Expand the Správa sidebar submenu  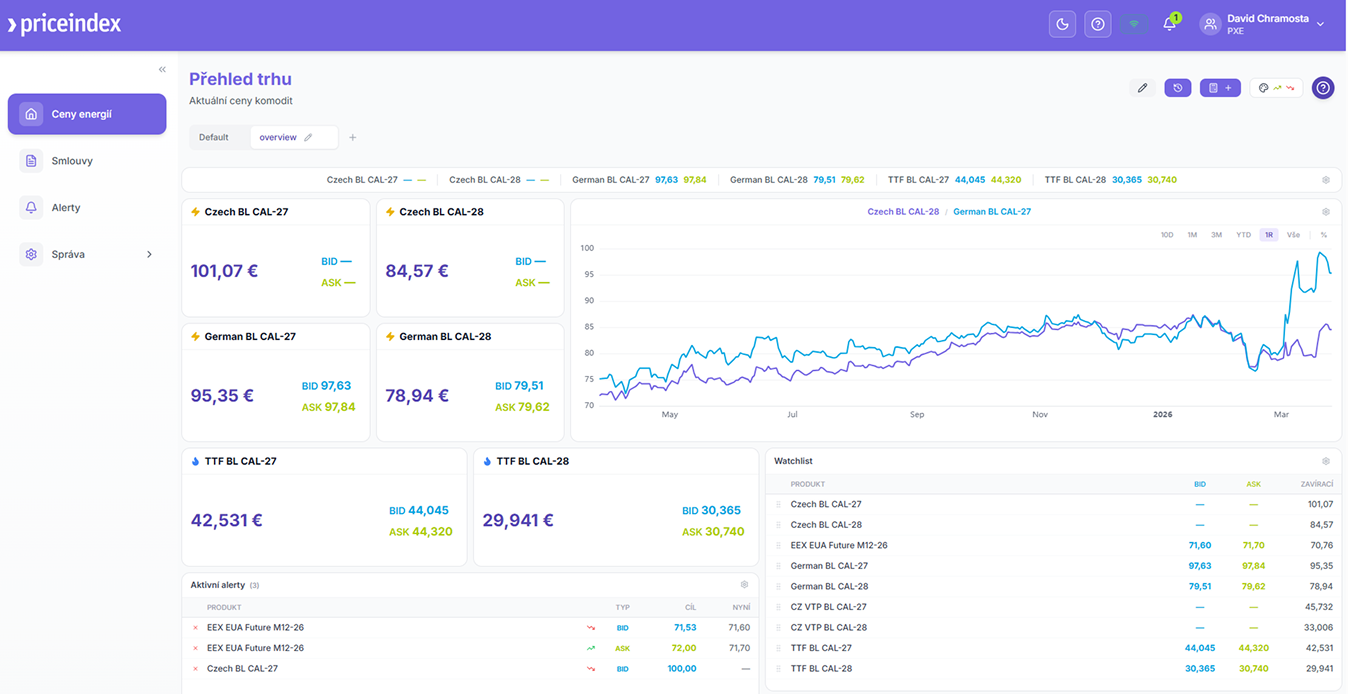point(149,254)
